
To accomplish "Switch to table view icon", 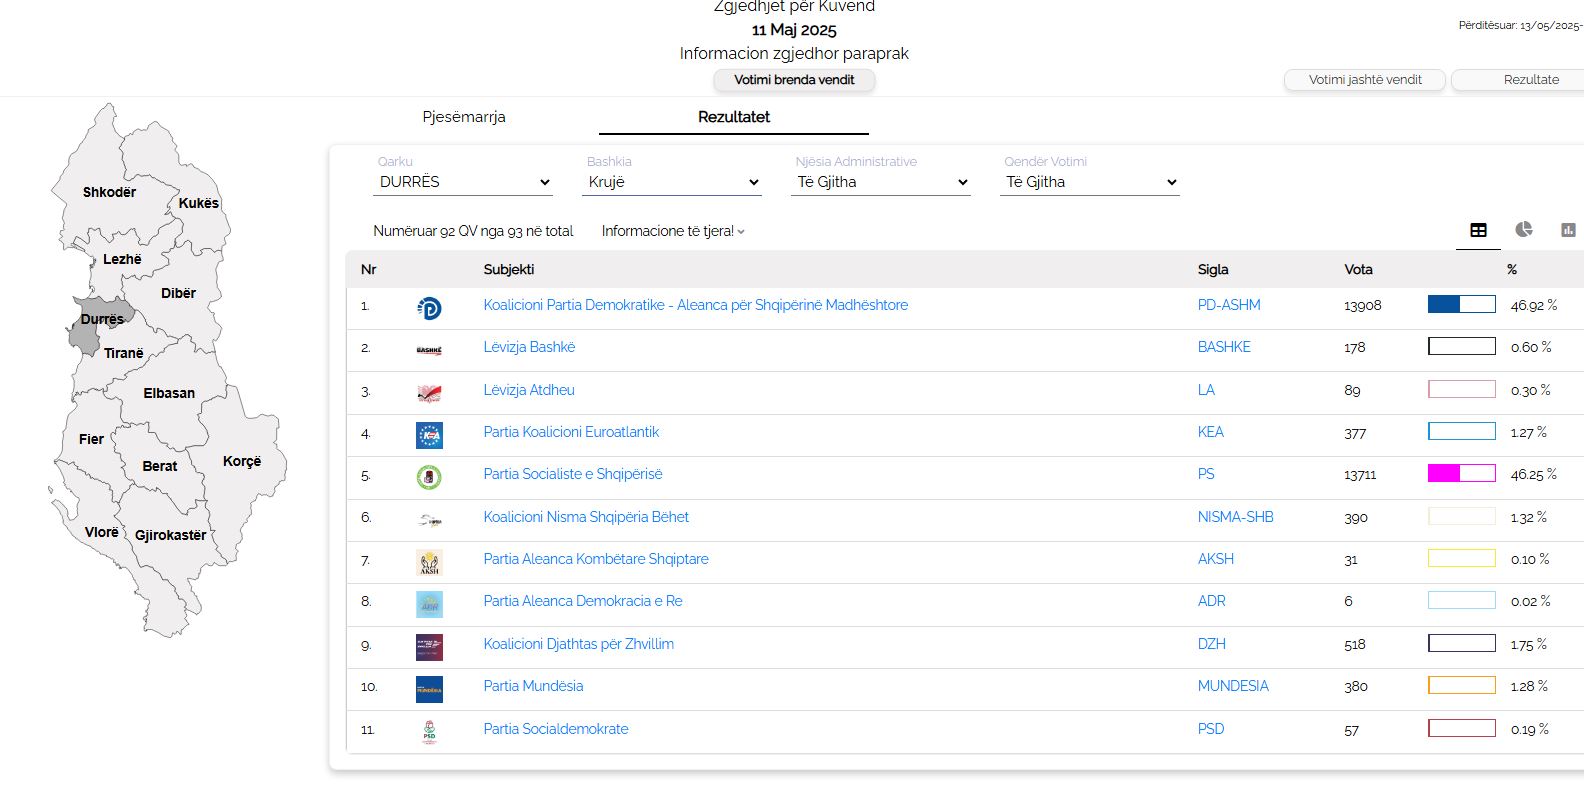I will coord(1478,230).
